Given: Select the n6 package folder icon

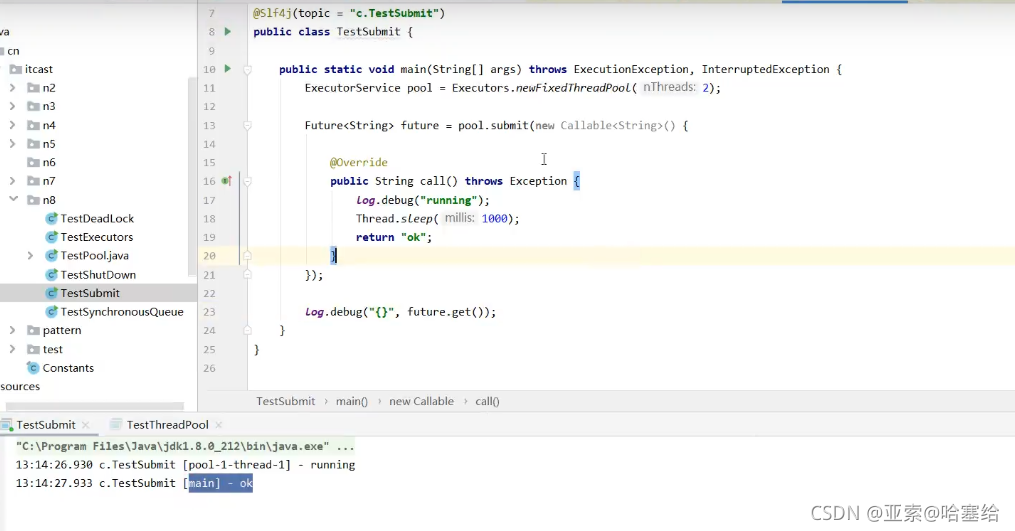Looking at the screenshot, I should (33, 163).
